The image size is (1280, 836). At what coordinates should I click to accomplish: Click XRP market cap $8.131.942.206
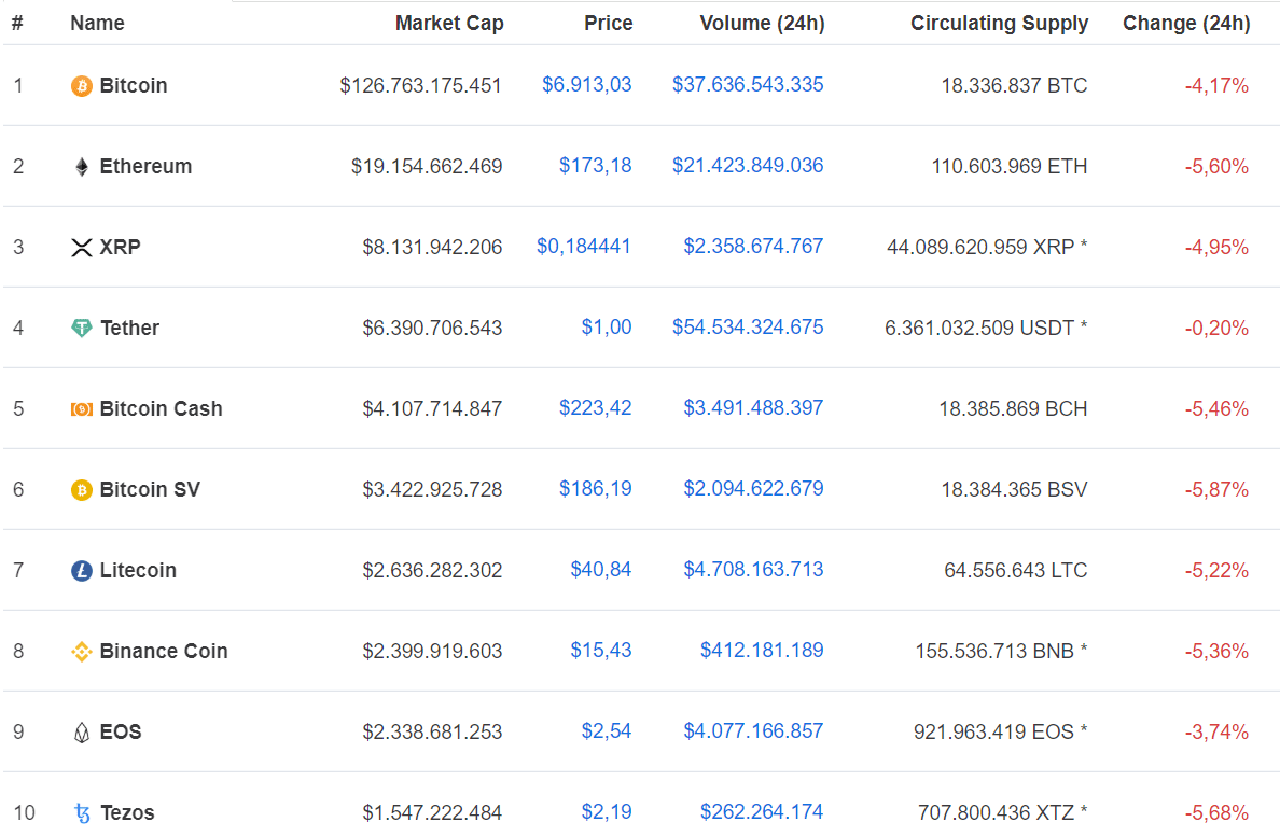tap(433, 247)
